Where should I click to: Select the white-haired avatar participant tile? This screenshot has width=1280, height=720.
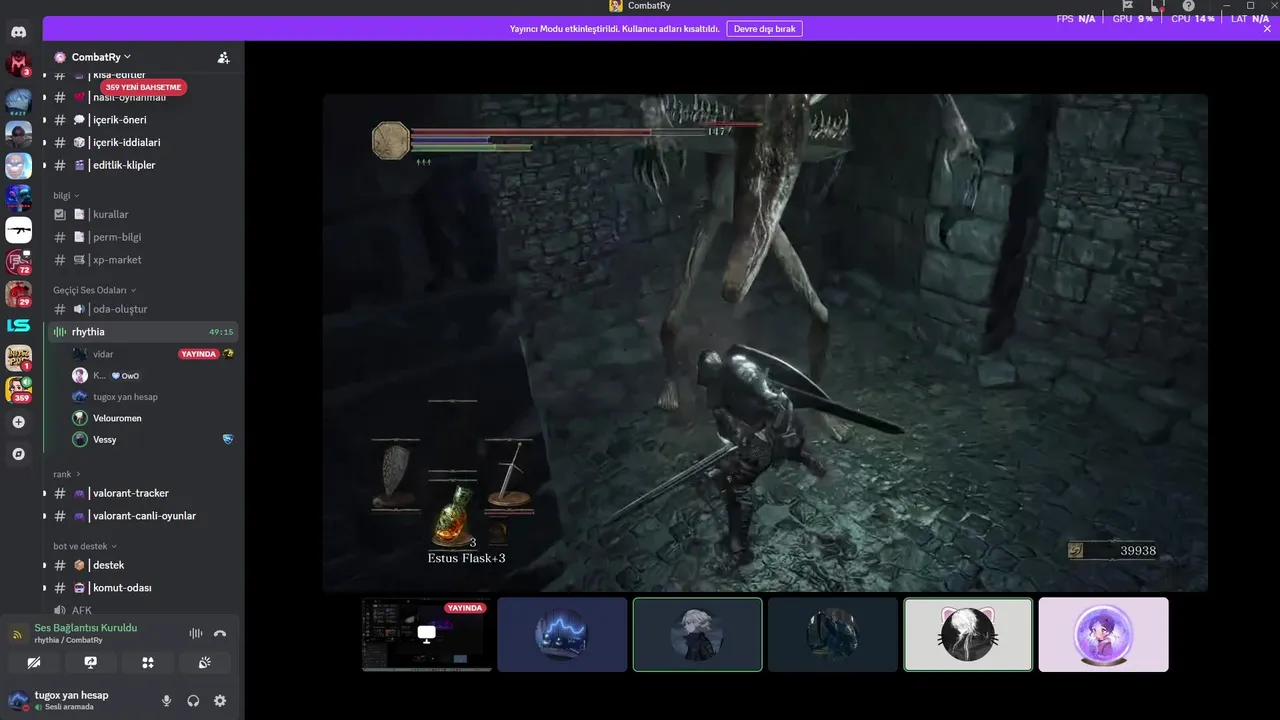(x=697, y=634)
